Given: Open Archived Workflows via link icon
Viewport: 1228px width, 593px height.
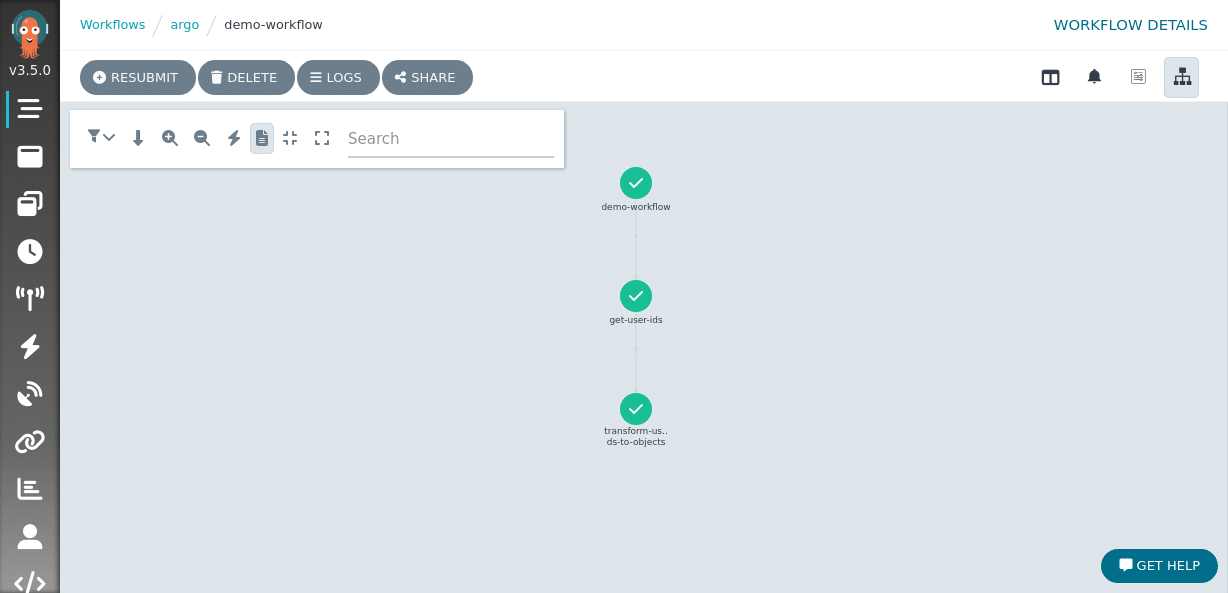Looking at the screenshot, I should click(x=29, y=441).
